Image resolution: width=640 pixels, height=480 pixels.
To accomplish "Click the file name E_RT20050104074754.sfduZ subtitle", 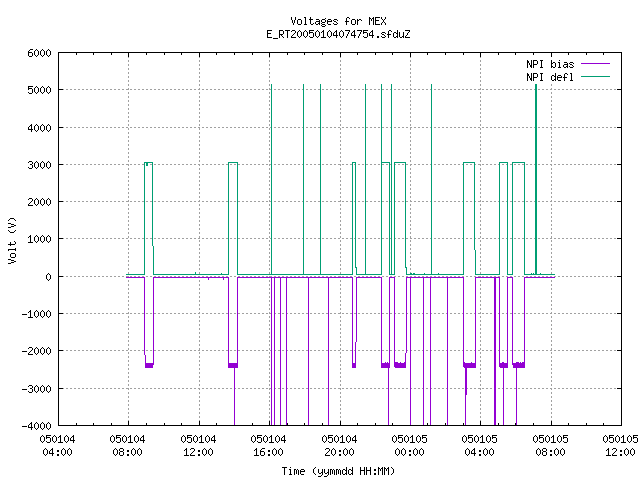I will click(x=338, y=34).
